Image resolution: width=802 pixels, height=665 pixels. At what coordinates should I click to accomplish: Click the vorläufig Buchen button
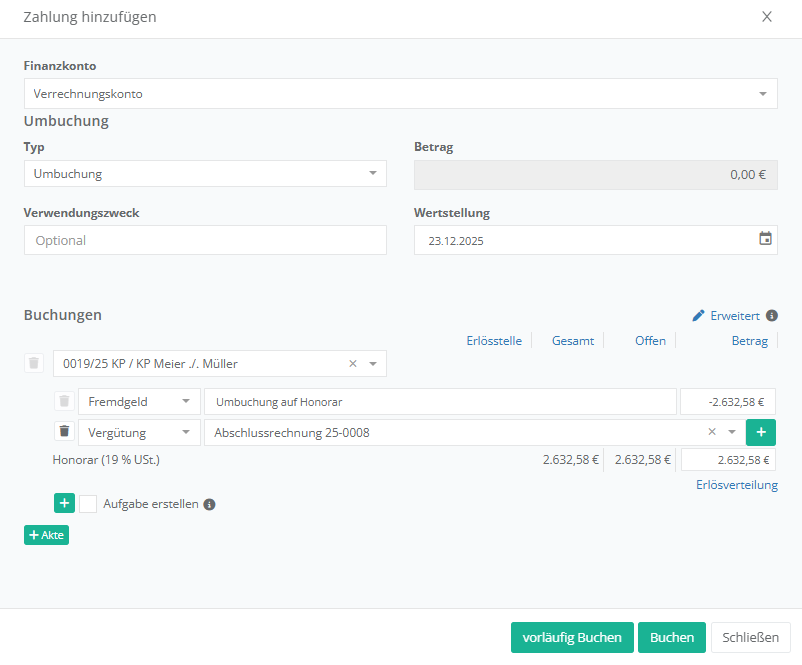click(572, 638)
